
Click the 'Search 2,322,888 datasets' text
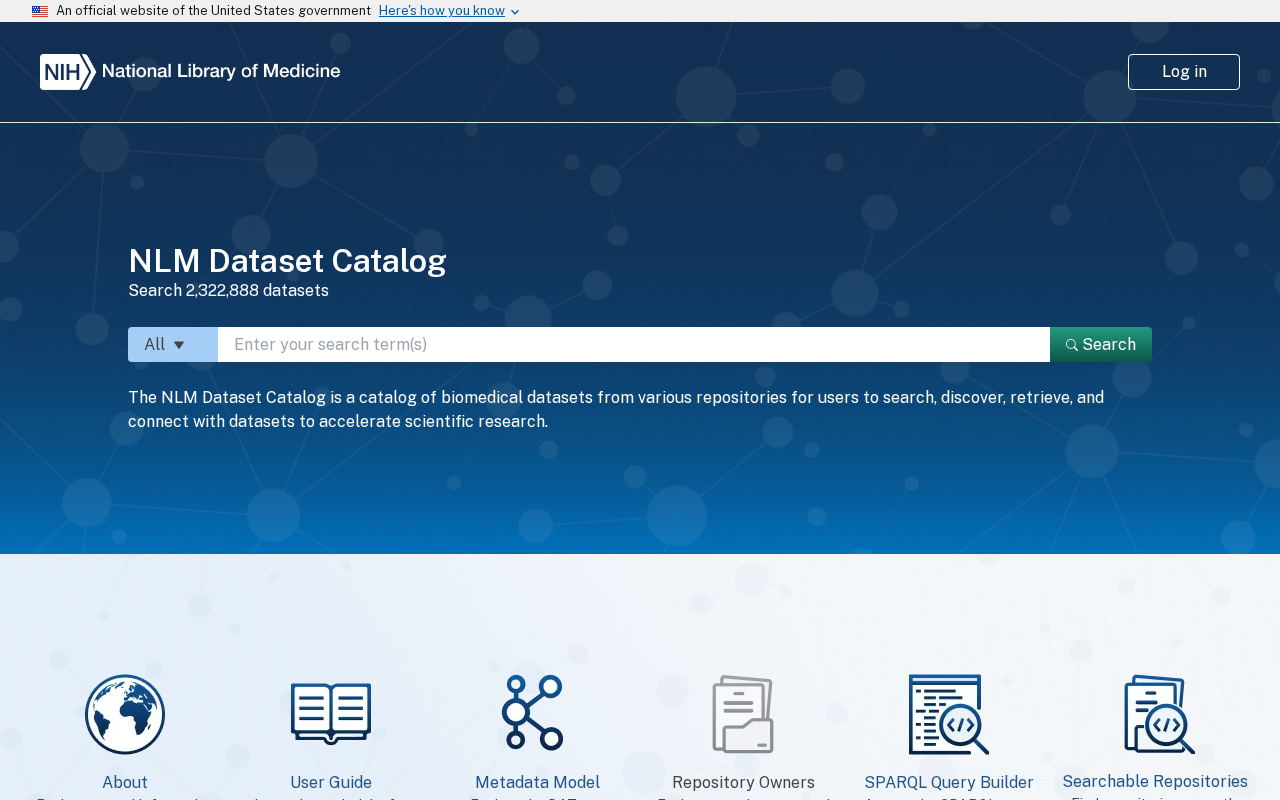228,291
